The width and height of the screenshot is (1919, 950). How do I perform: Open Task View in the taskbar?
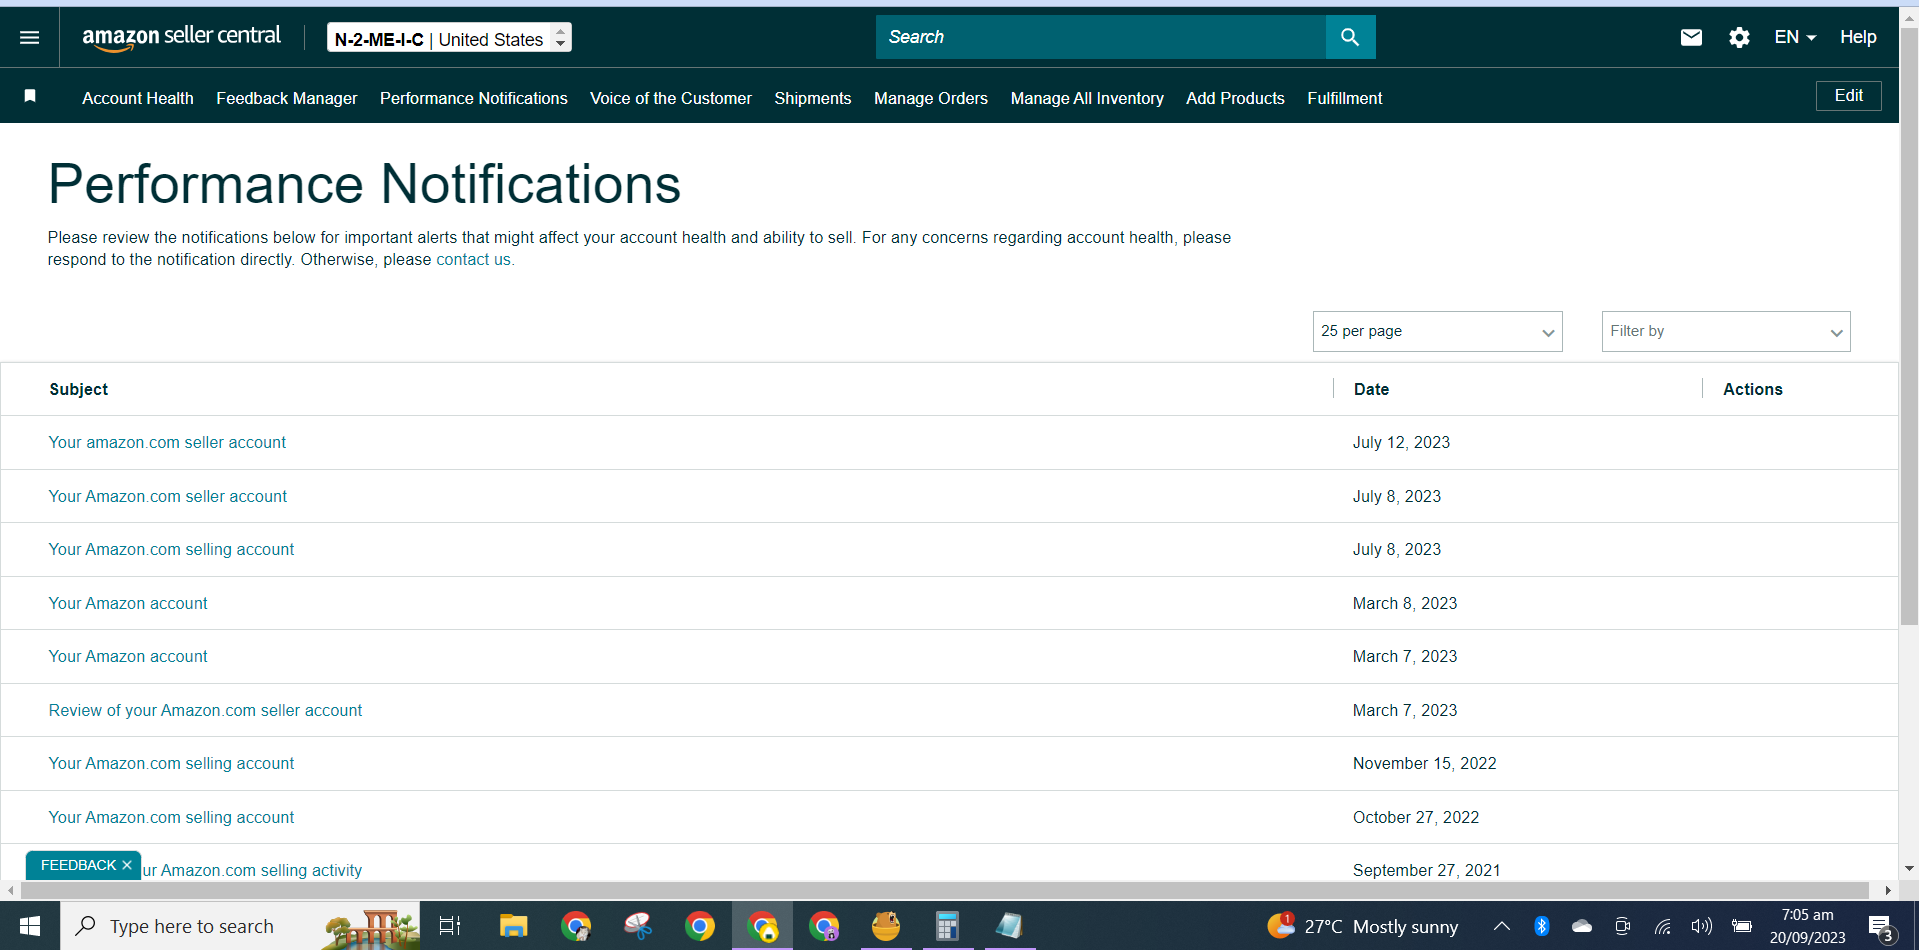[450, 926]
